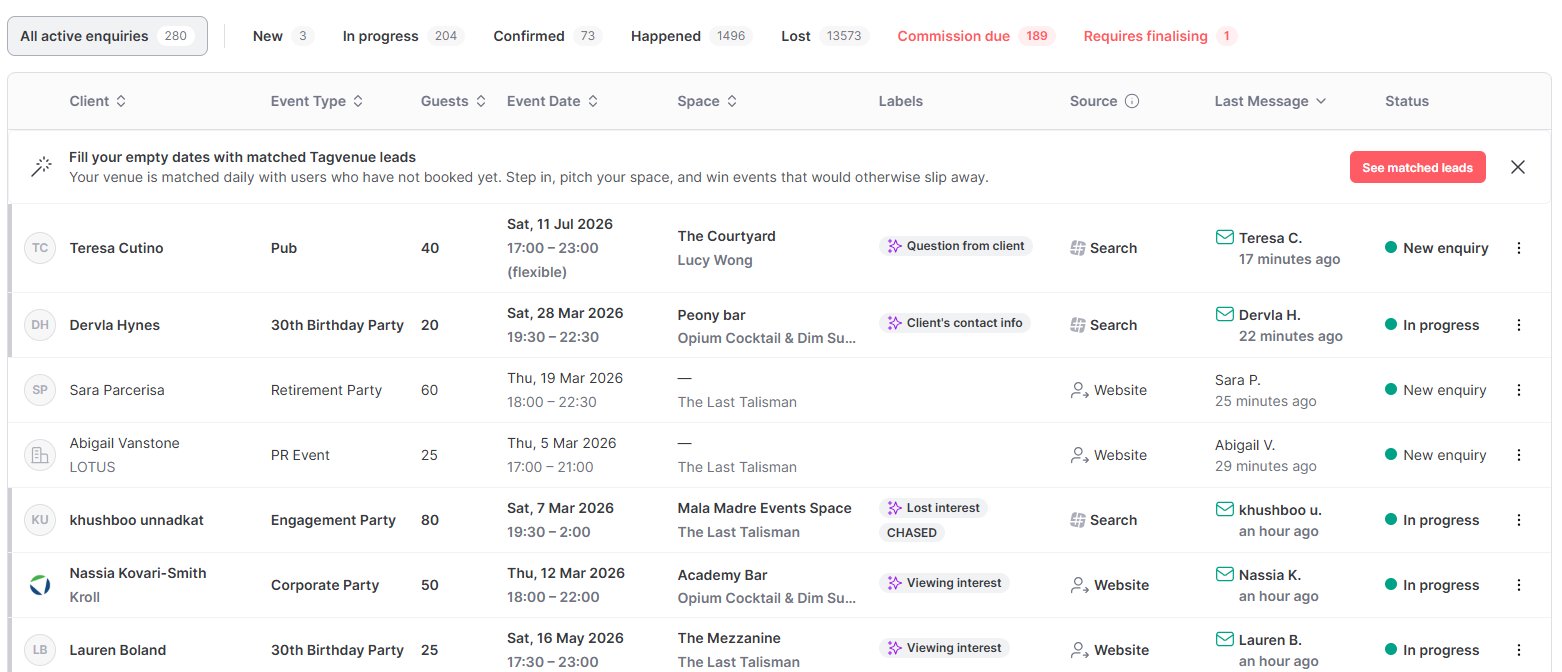Open the three-dot menu for Sara Parcerisa
Screen dimensions: 1562x672
coord(1519,390)
